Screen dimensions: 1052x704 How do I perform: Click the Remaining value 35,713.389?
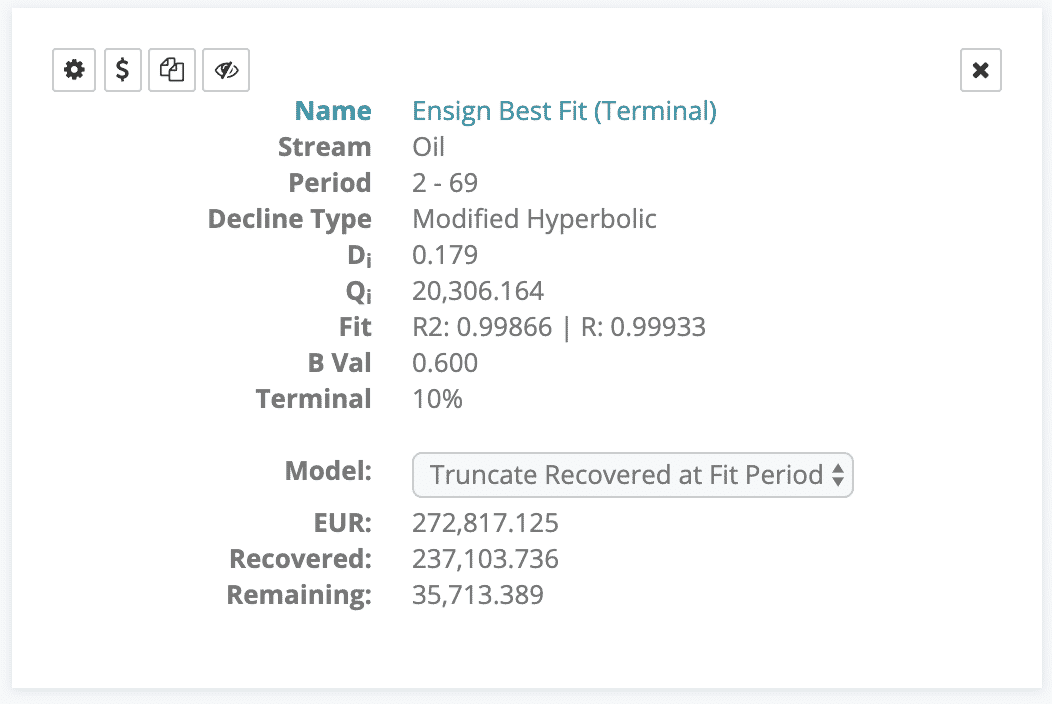coord(478,595)
